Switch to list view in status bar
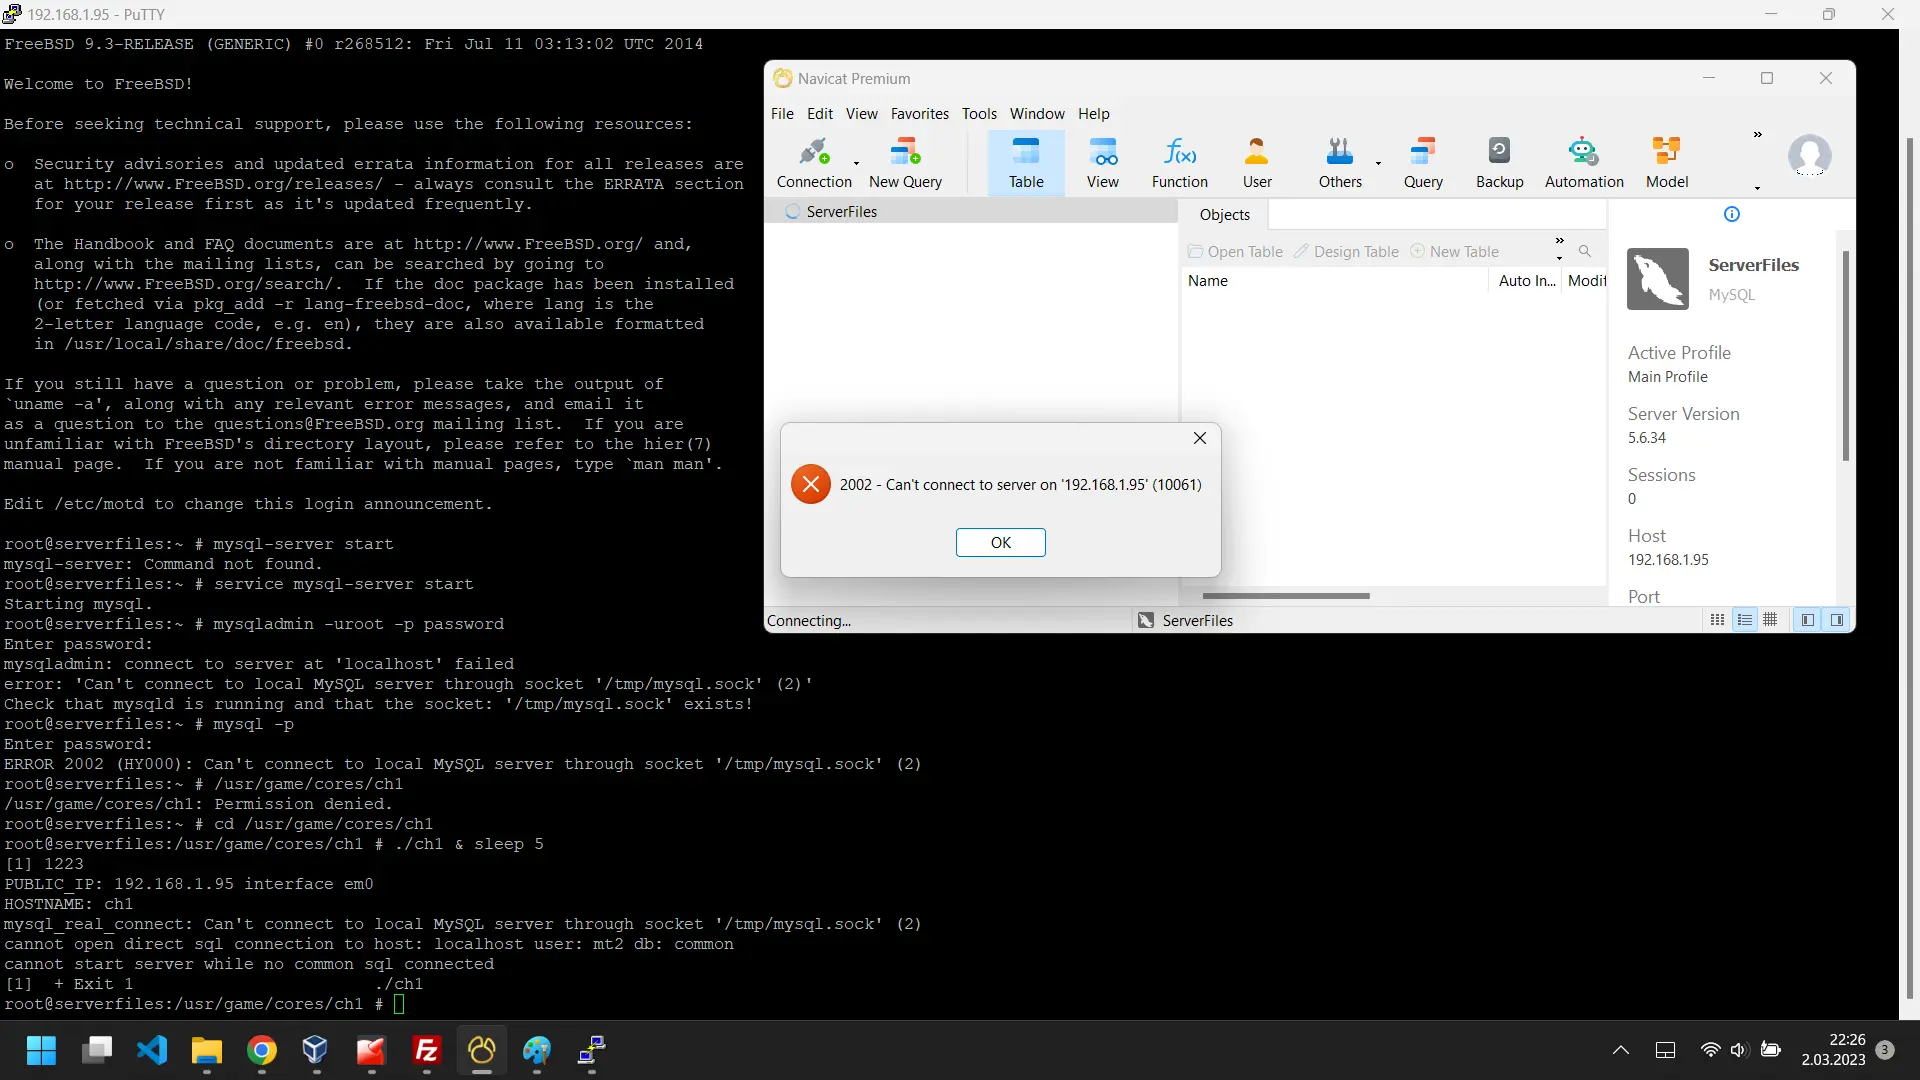 click(x=1745, y=620)
